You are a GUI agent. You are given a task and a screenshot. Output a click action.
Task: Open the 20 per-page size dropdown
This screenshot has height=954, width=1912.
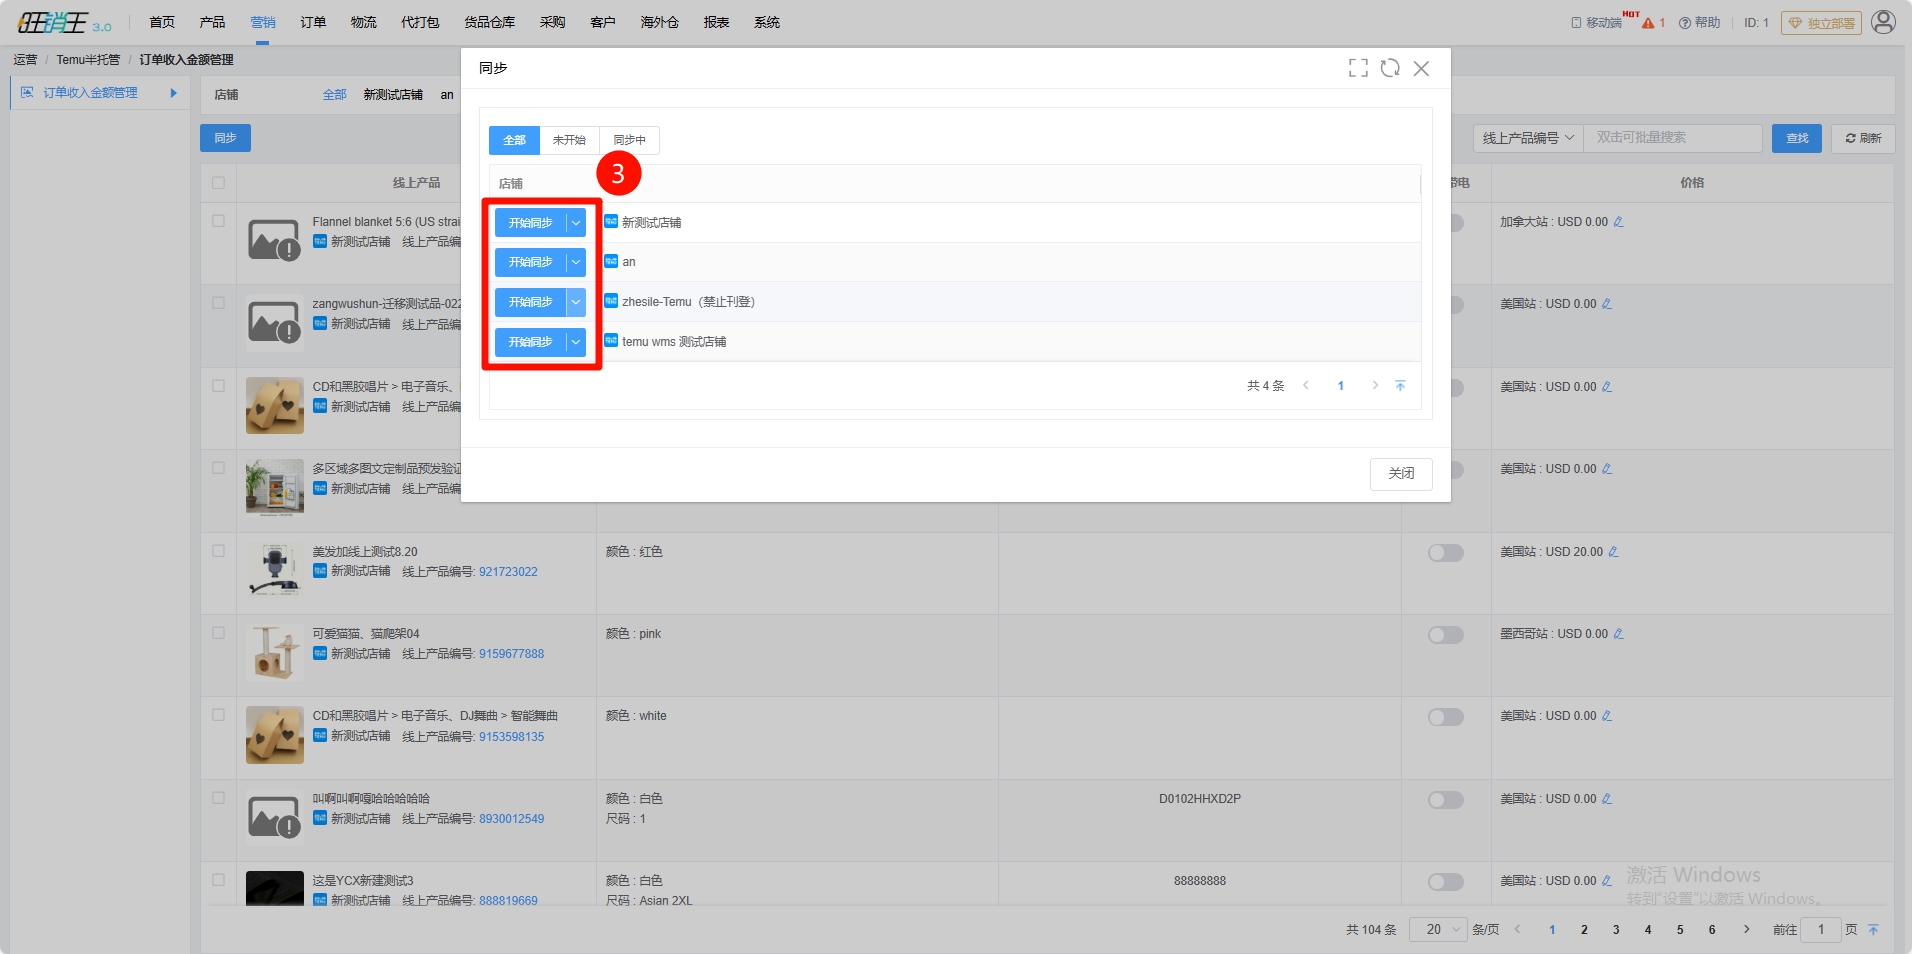point(1438,929)
